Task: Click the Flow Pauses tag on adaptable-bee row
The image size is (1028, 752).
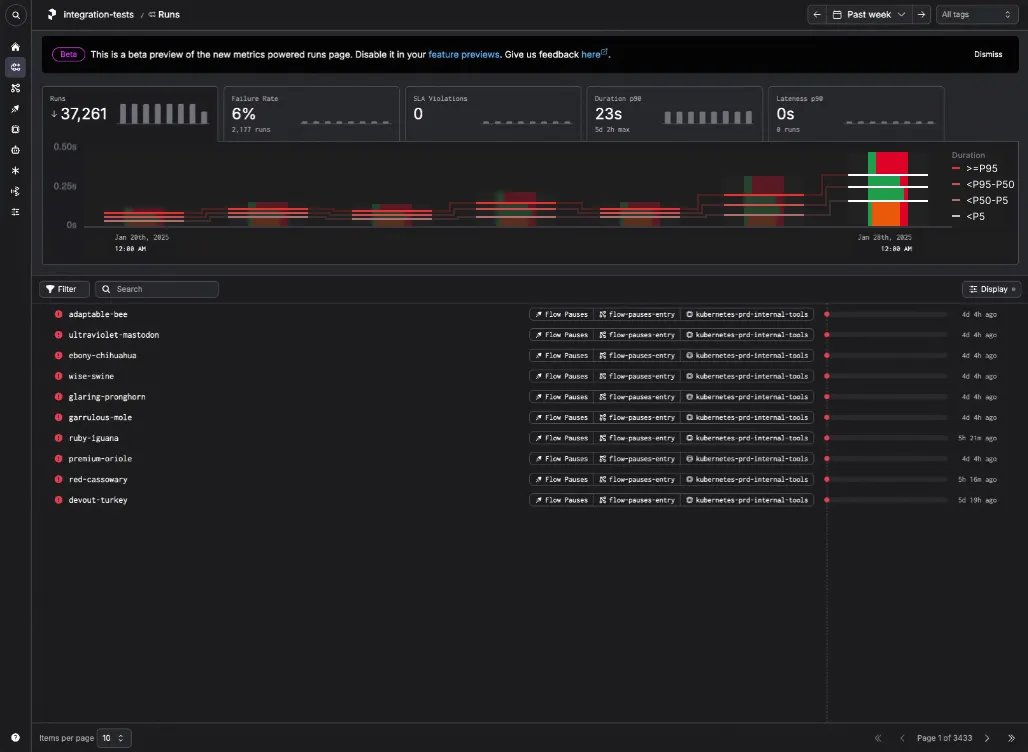Action: pyautogui.click(x=561, y=314)
